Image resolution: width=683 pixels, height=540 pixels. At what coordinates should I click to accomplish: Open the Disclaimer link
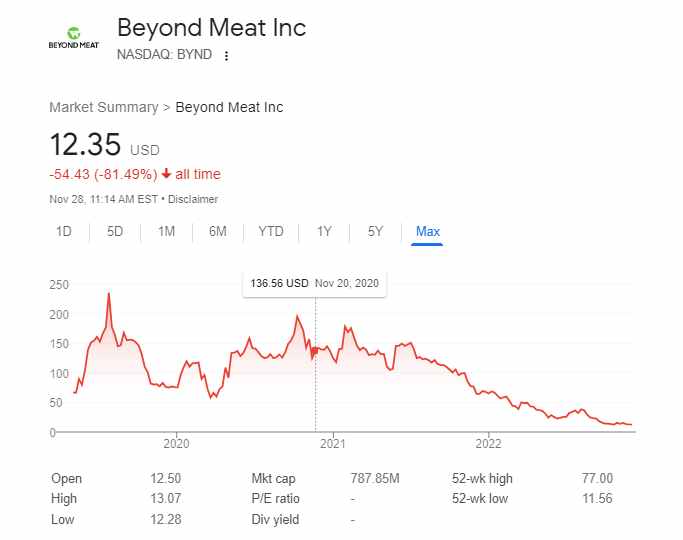[193, 199]
